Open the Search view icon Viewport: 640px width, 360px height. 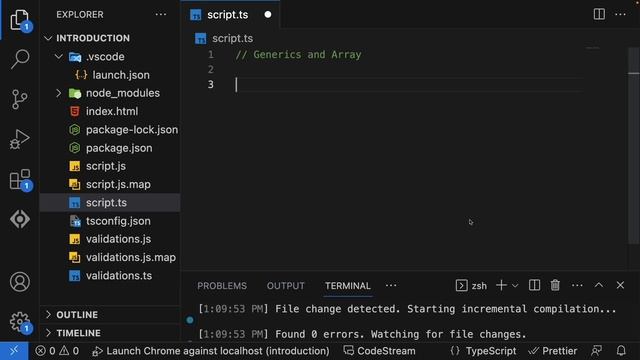(x=20, y=59)
